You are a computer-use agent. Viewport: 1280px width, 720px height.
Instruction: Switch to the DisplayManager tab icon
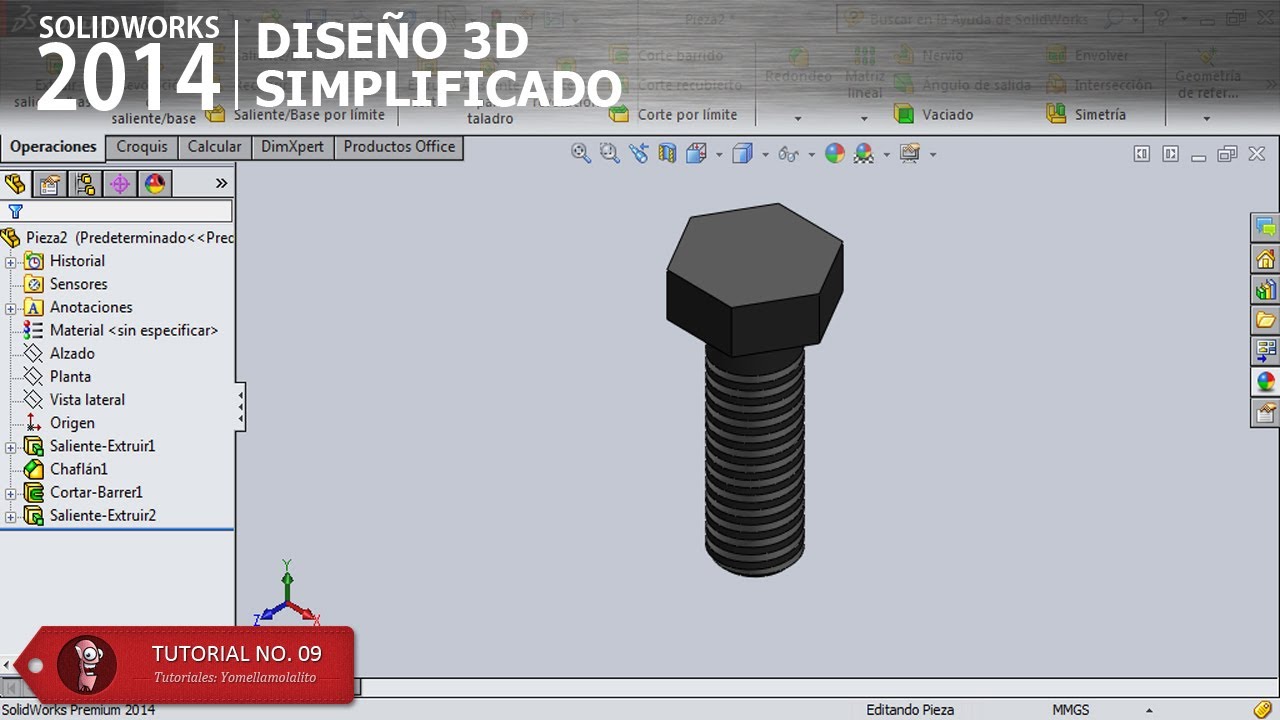(x=155, y=183)
